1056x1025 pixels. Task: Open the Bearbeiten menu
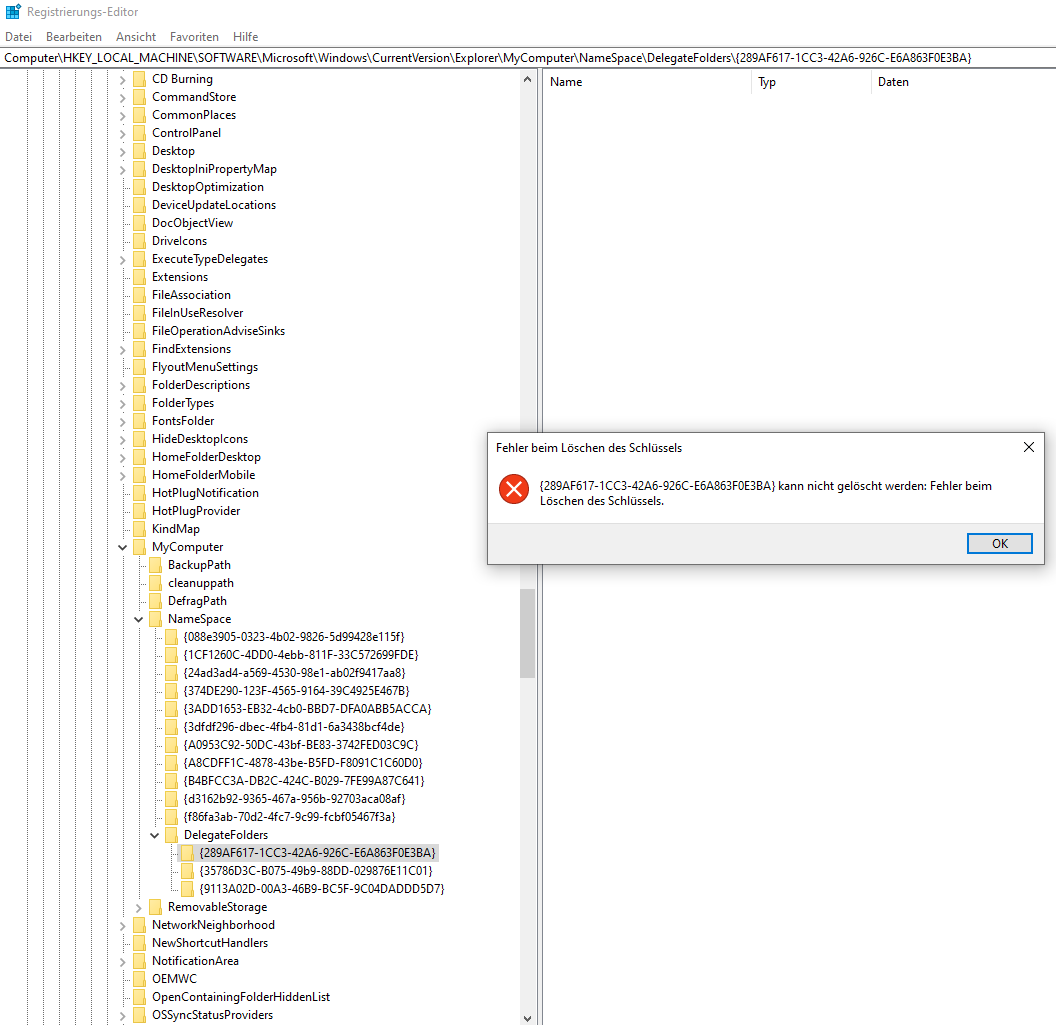(73, 37)
